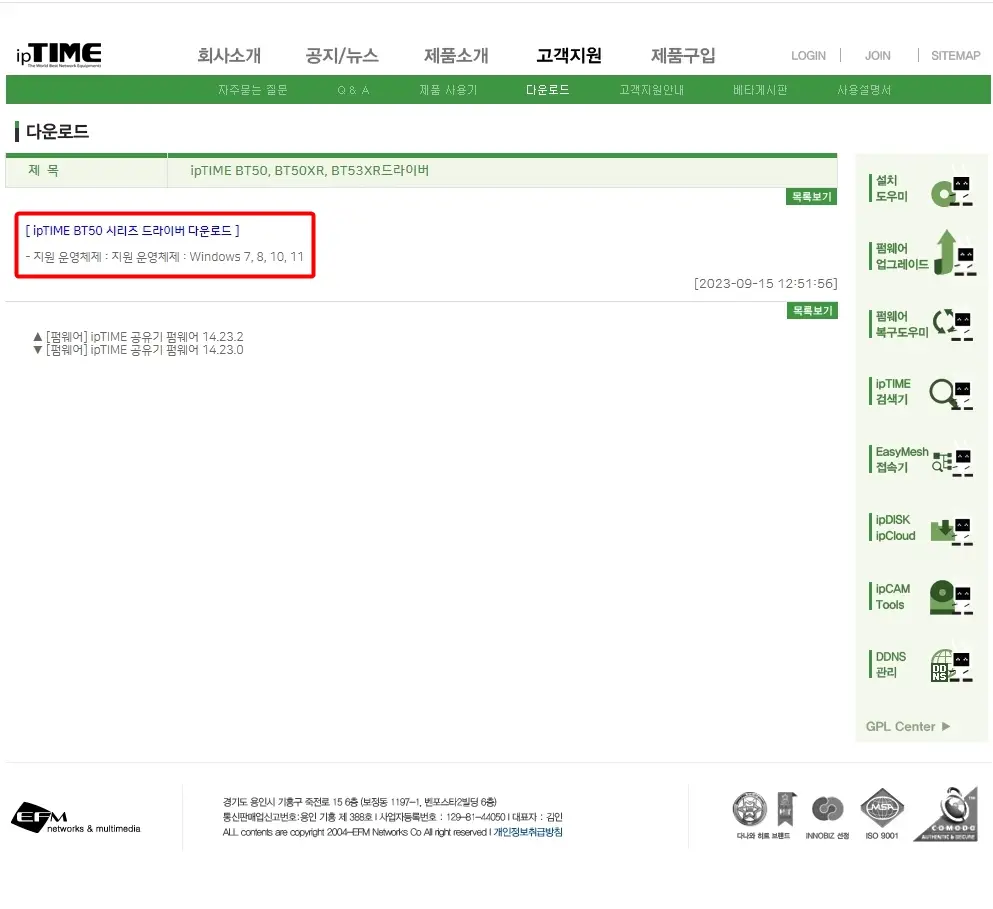Viewport: 993px width, 909px height.
Task: Select 사용설명서 submenu
Action: 864,90
